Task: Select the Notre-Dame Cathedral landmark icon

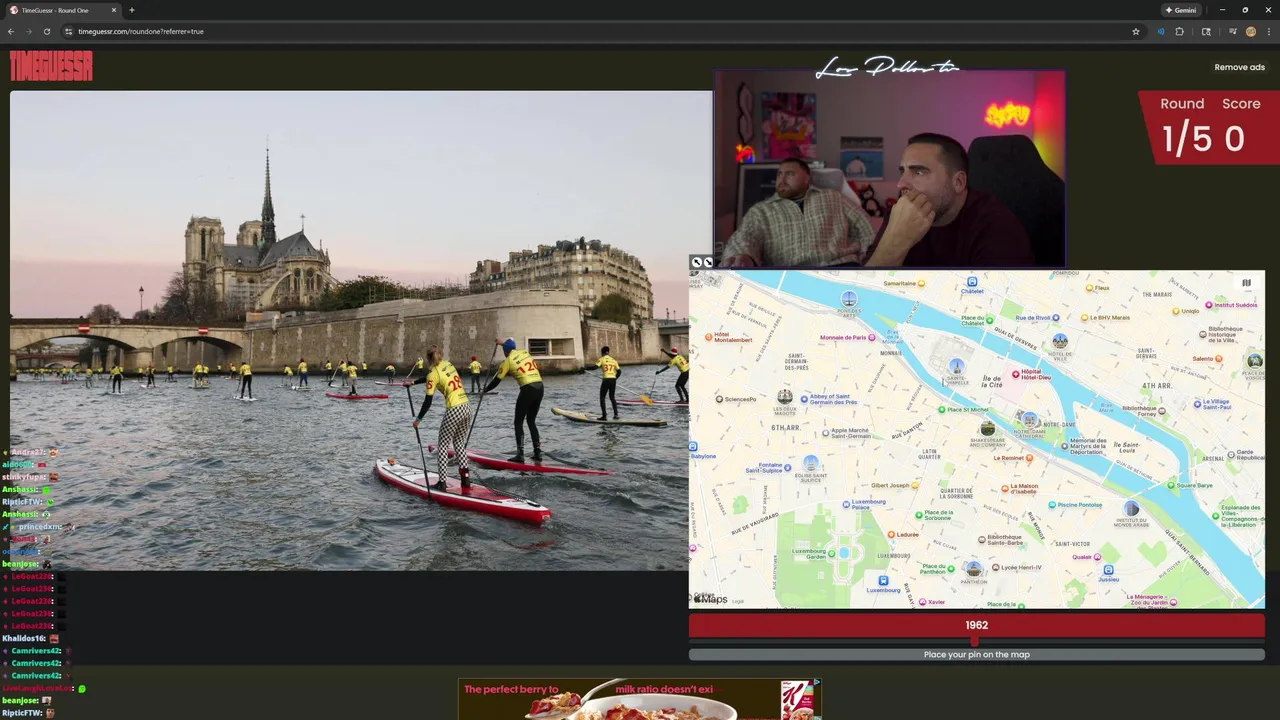Action: [1029, 420]
